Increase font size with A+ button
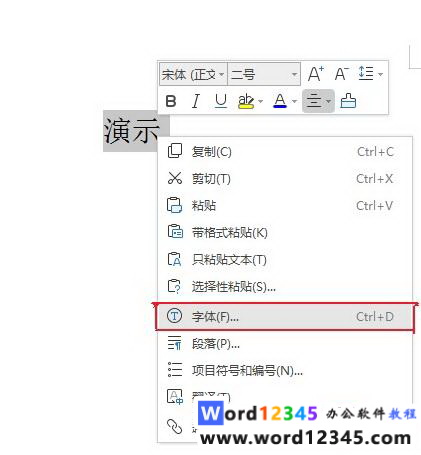Screen dimensions: 421x455 tap(315, 74)
